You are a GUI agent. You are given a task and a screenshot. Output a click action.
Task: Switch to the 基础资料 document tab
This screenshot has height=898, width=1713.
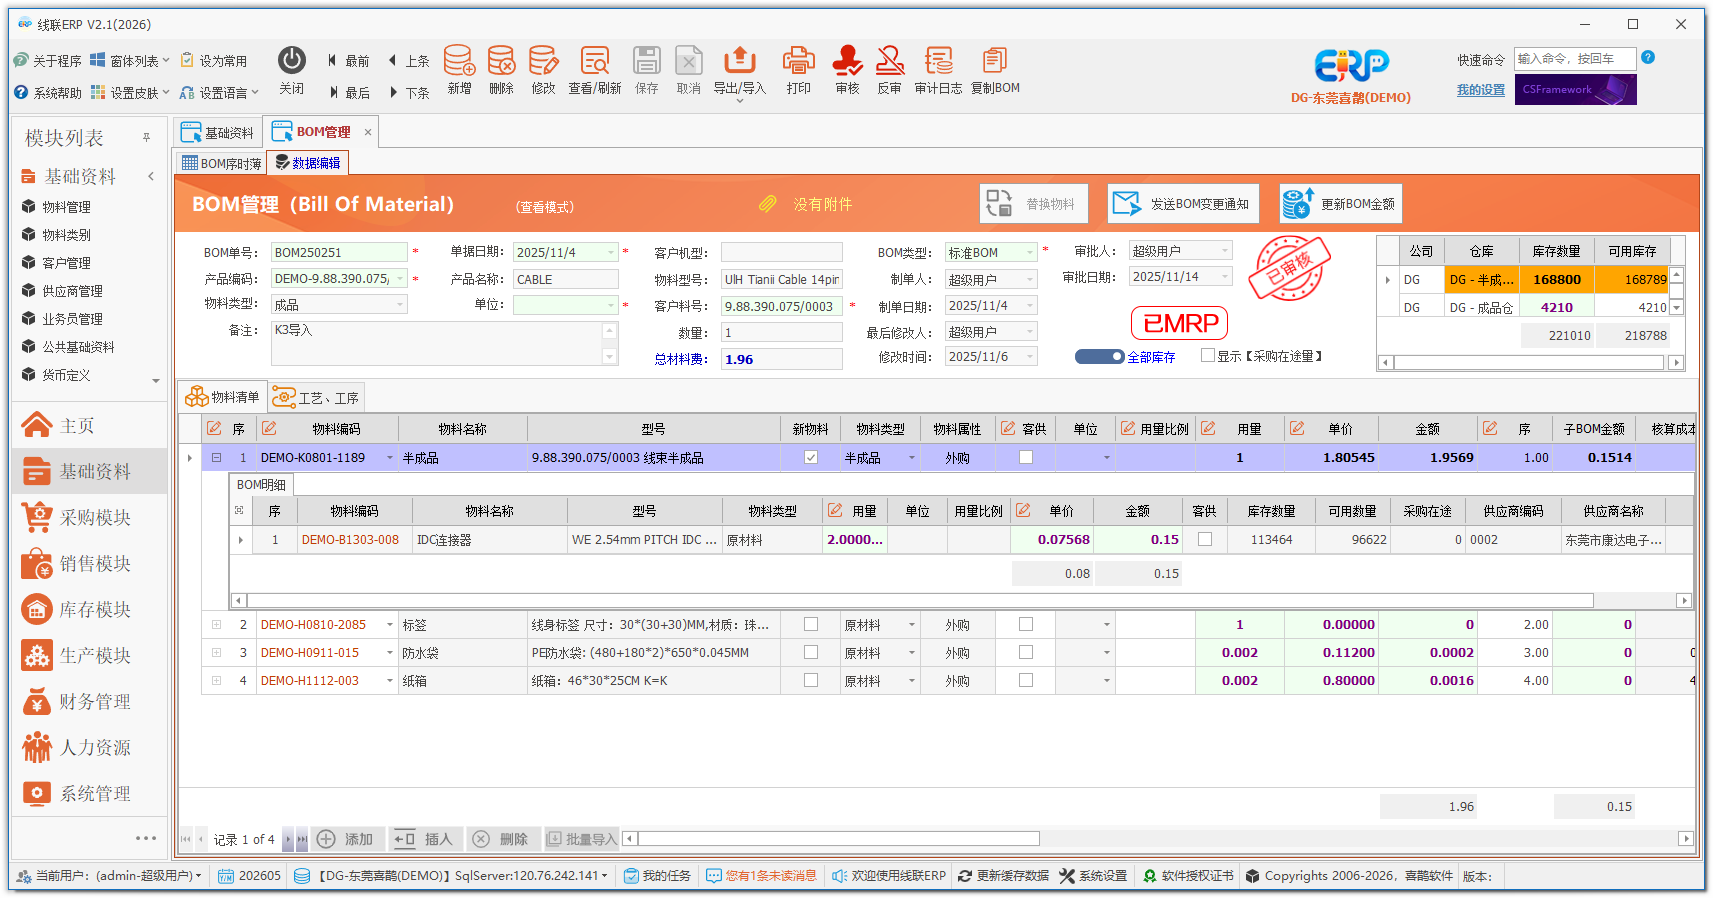[219, 132]
